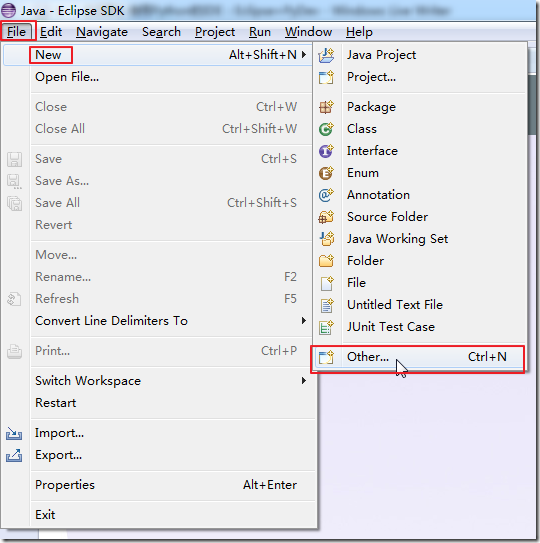This screenshot has width=540, height=543.
Task: Click the Java Project icon
Action: coord(326,55)
